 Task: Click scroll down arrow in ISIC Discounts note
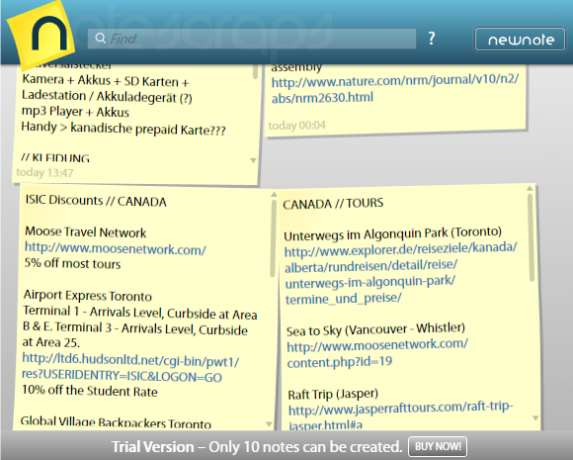point(269,424)
